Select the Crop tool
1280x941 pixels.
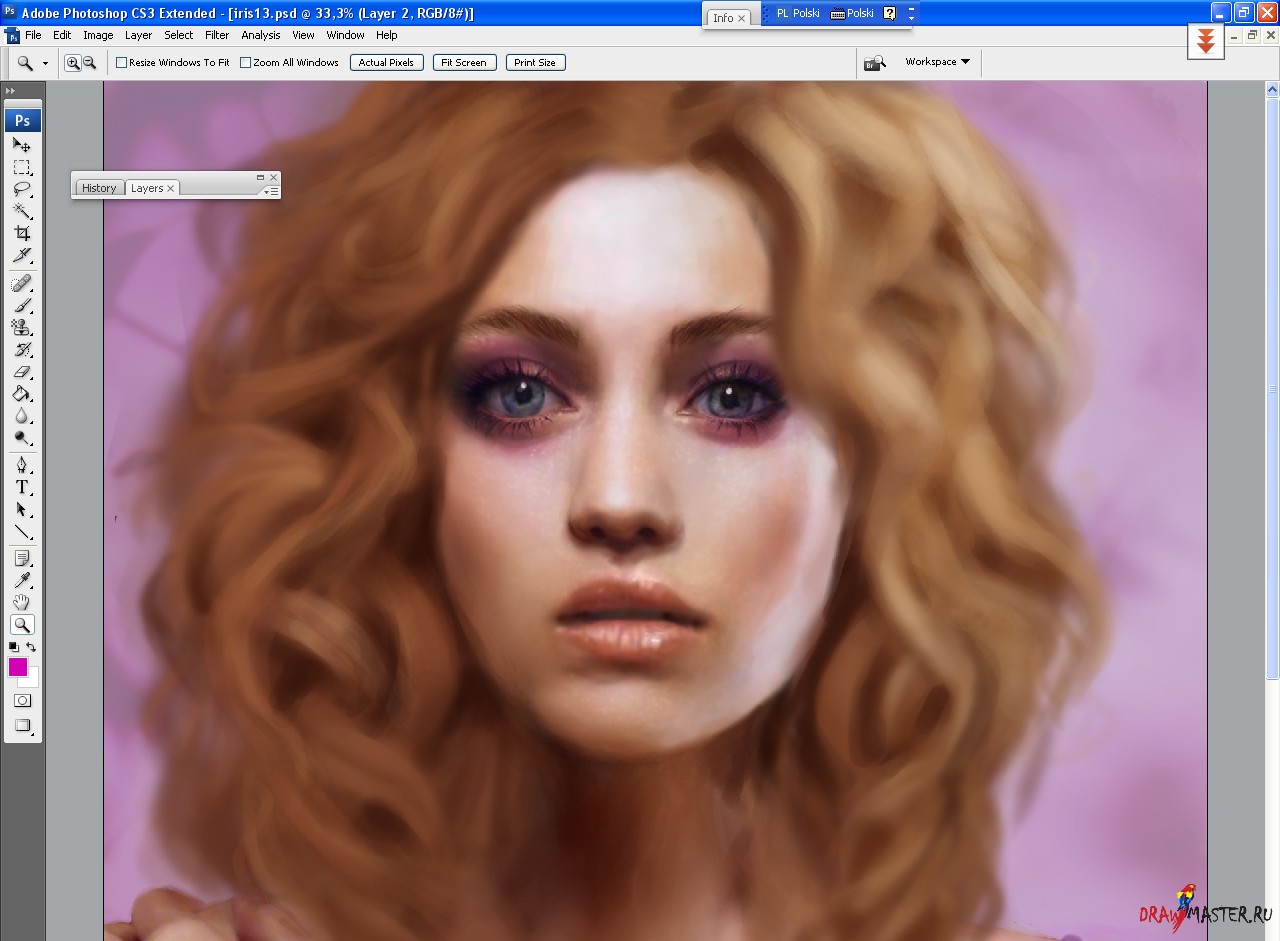pyautogui.click(x=22, y=233)
